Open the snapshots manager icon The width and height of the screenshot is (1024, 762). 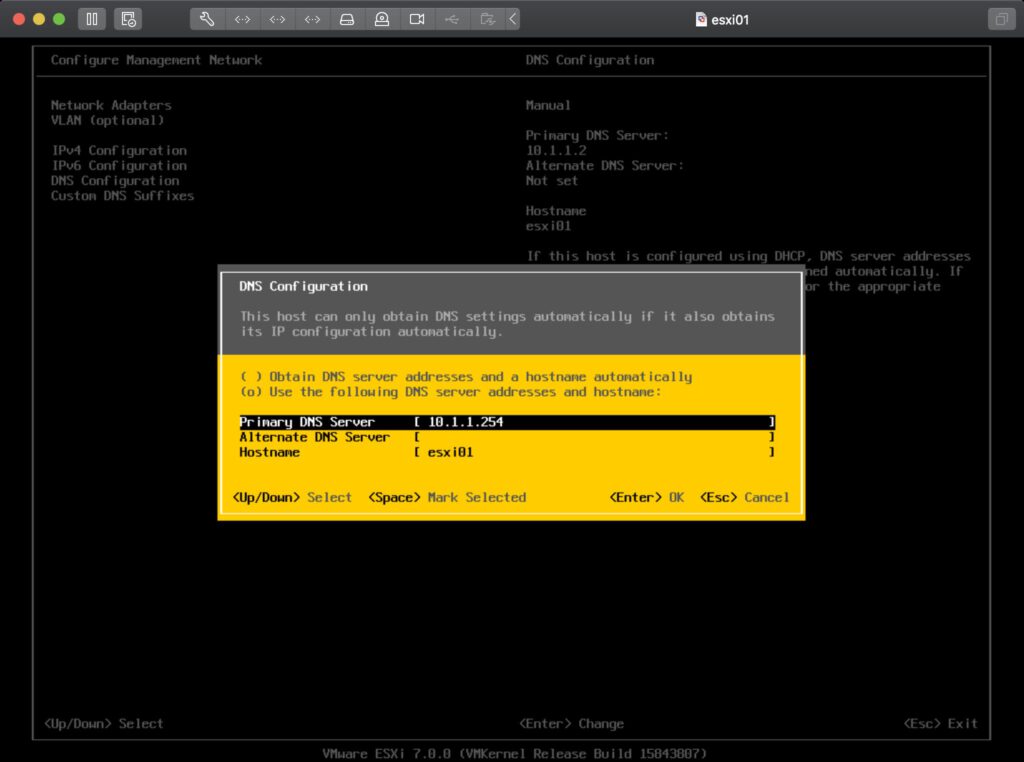pos(129,19)
